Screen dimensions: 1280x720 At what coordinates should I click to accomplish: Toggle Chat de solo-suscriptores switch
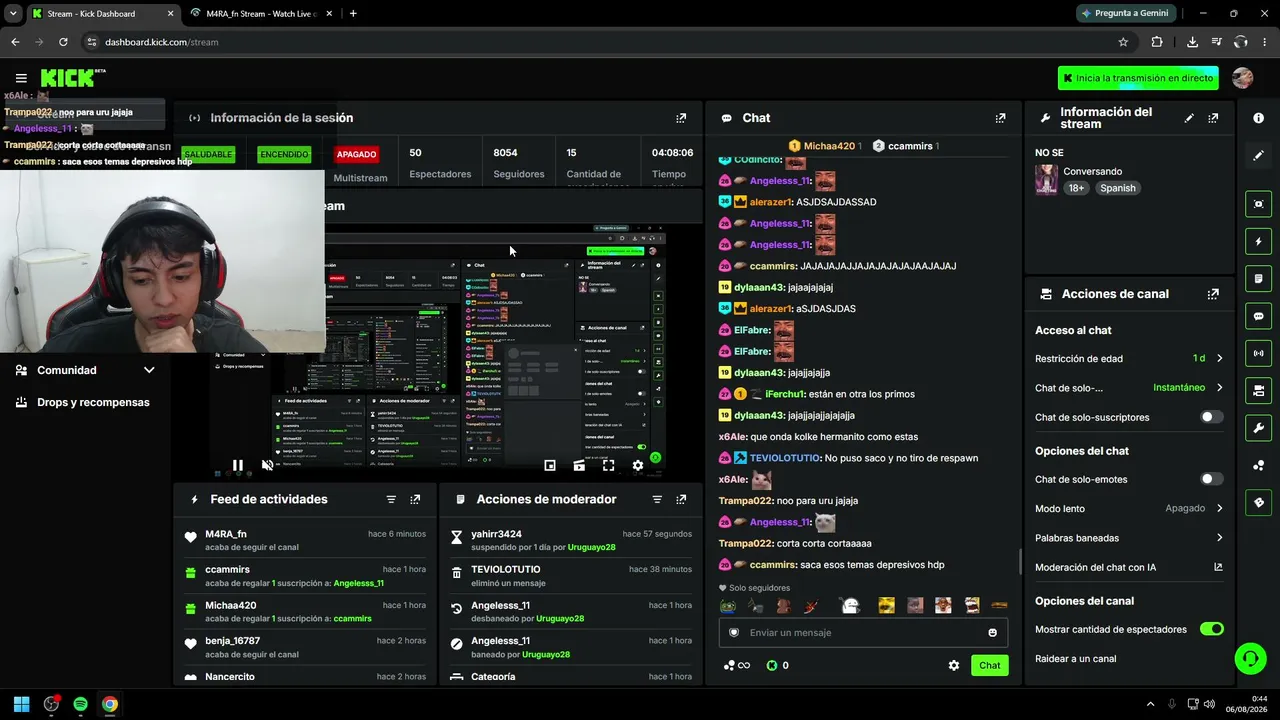click(x=1211, y=417)
